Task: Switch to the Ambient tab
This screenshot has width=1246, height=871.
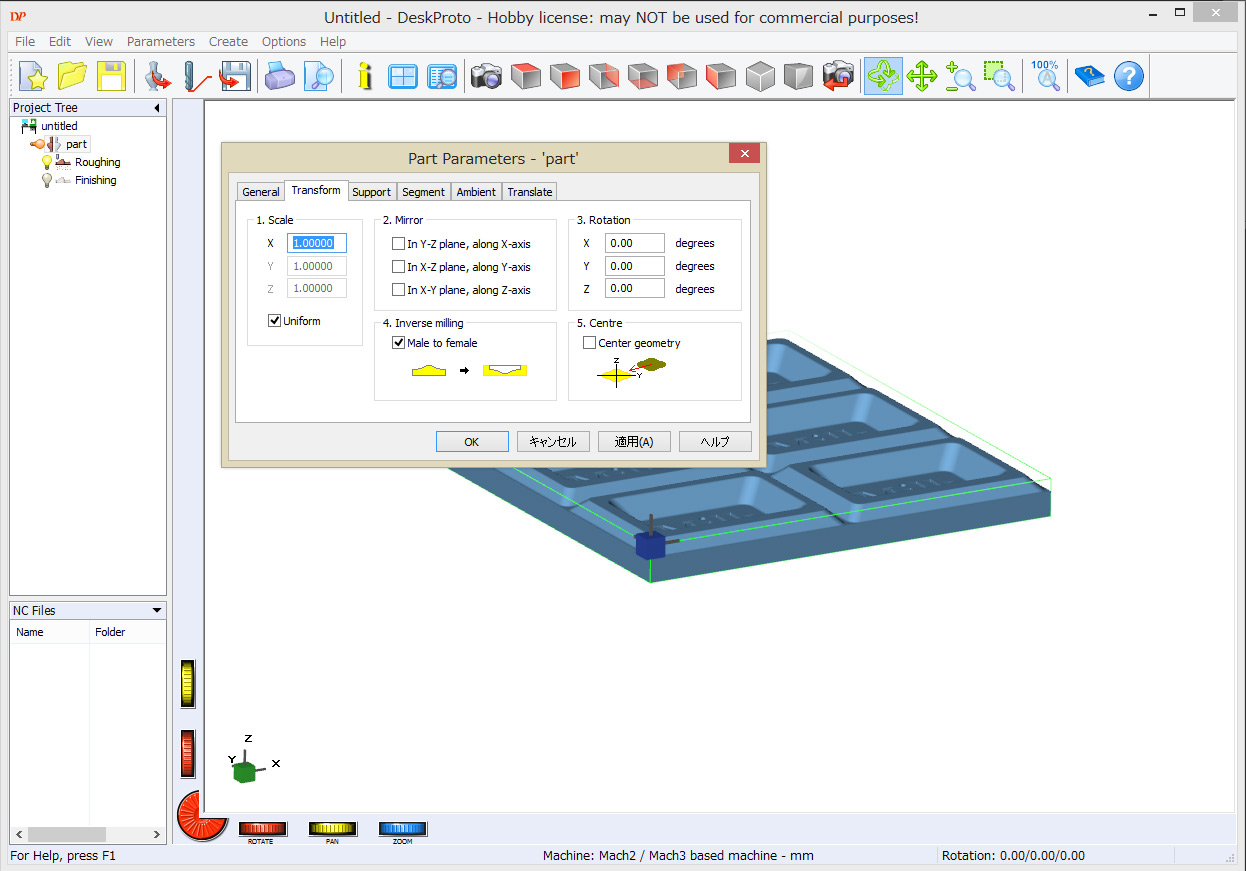Action: click(x=476, y=192)
